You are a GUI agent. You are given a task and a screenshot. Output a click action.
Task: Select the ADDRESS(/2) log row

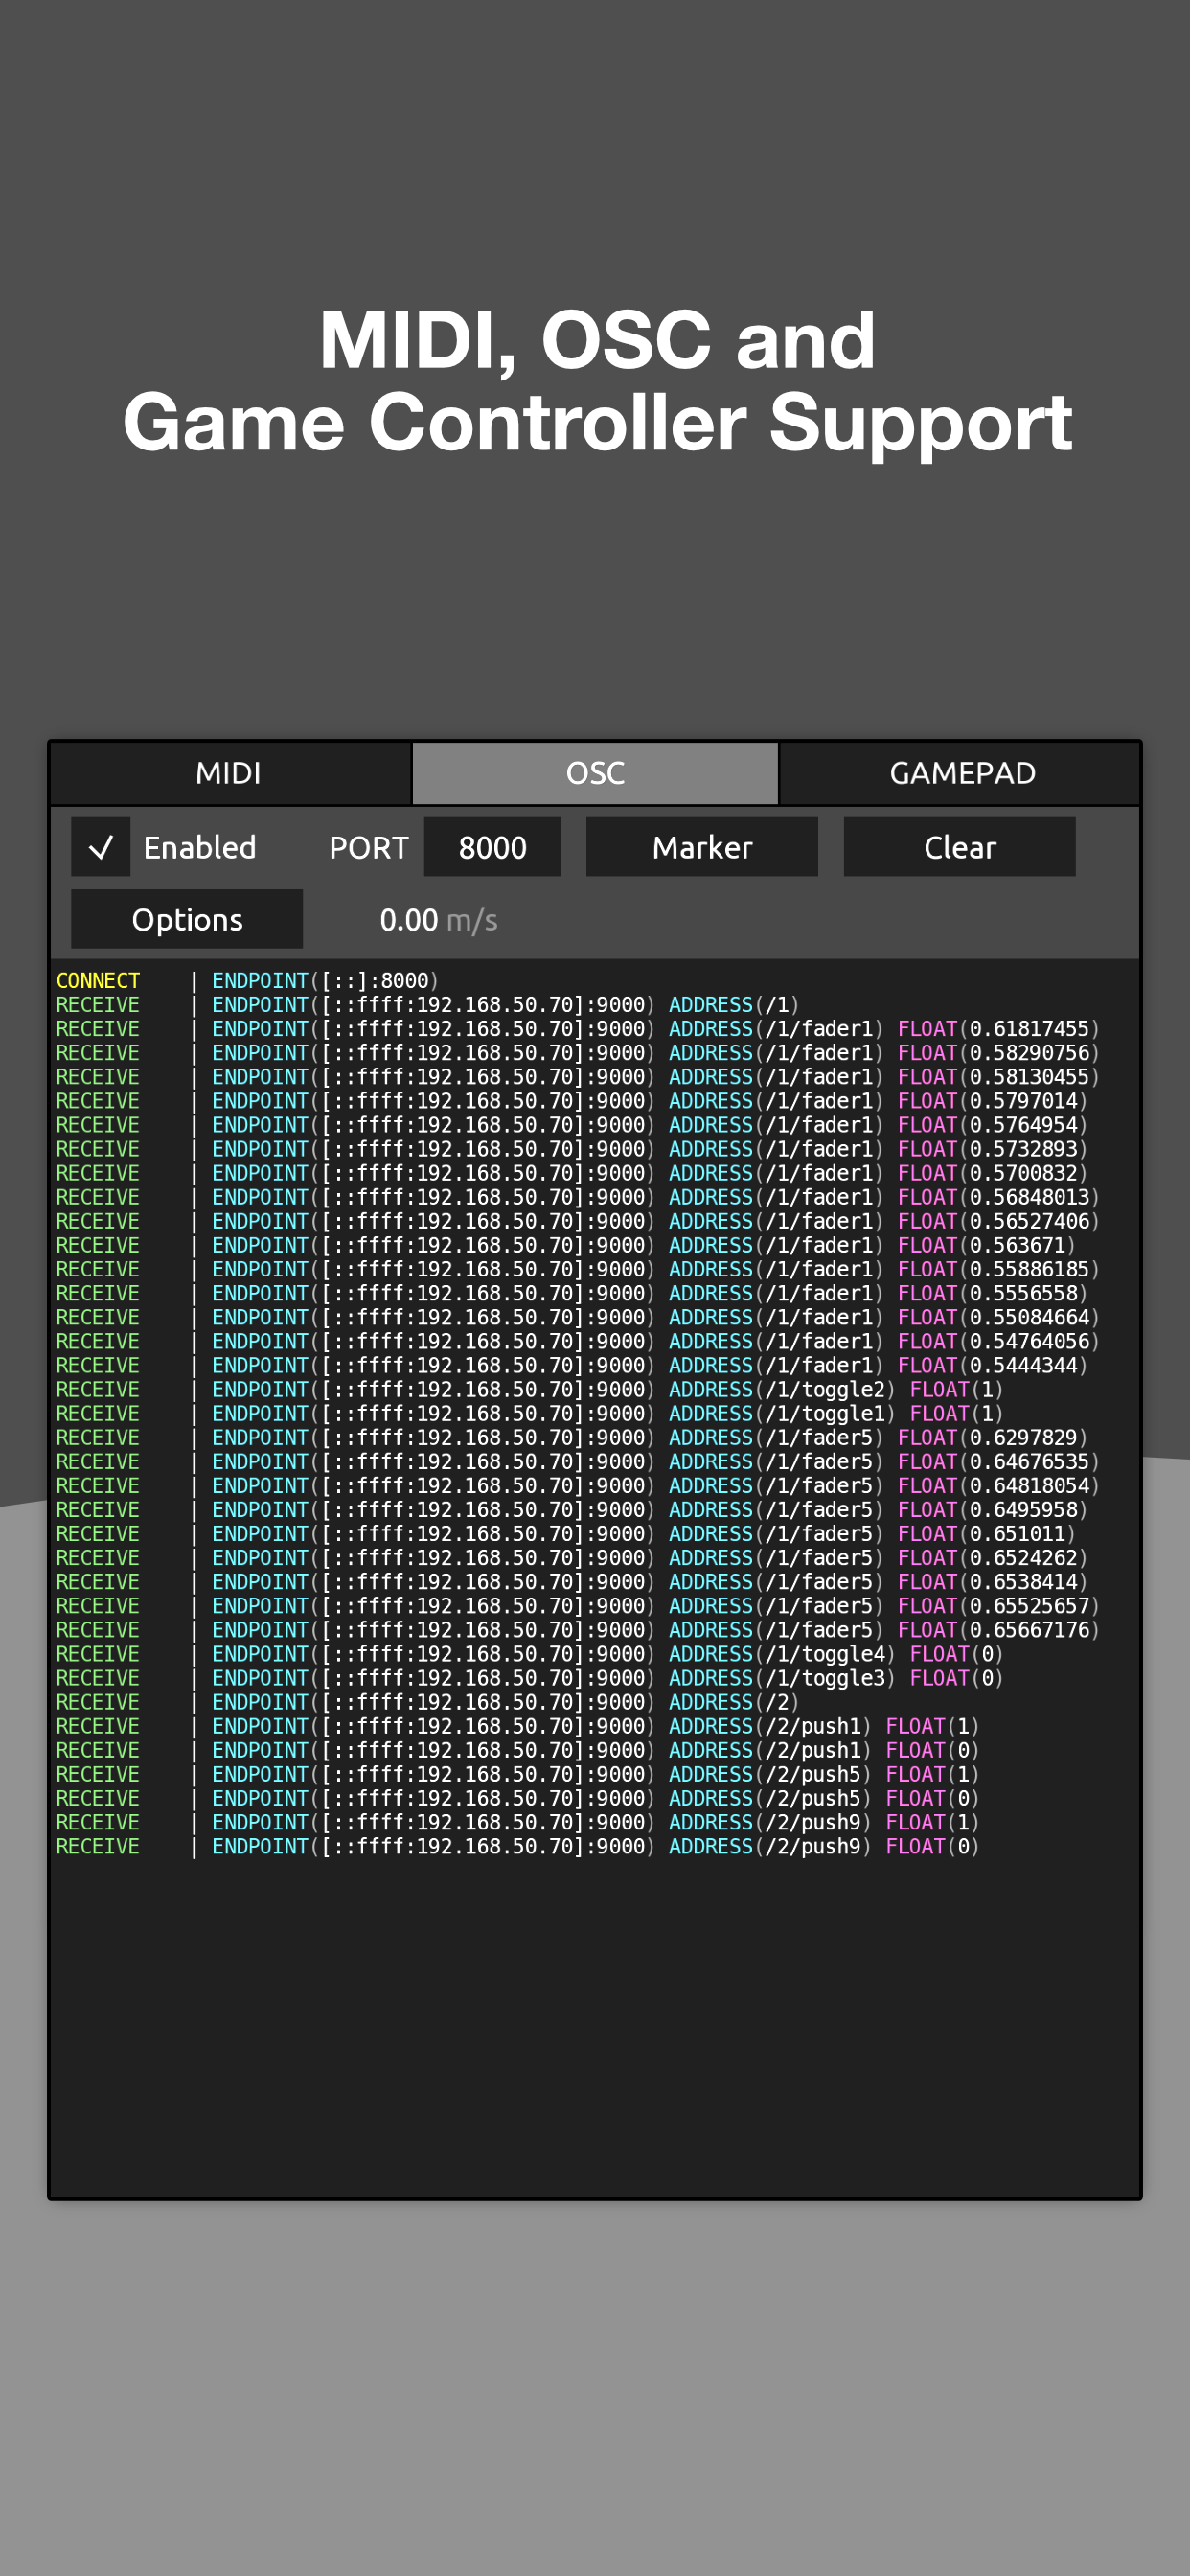(427, 1701)
